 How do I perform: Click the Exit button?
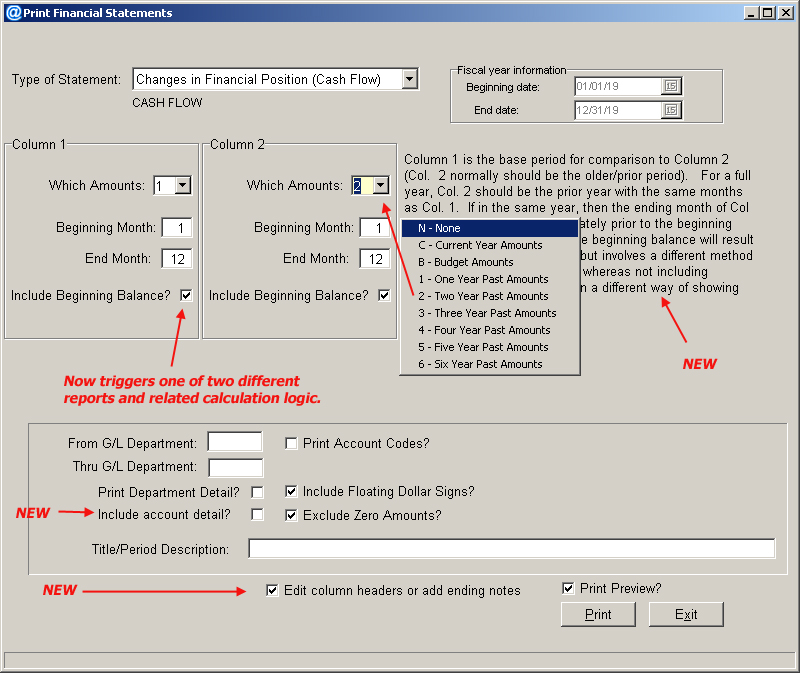coord(686,614)
